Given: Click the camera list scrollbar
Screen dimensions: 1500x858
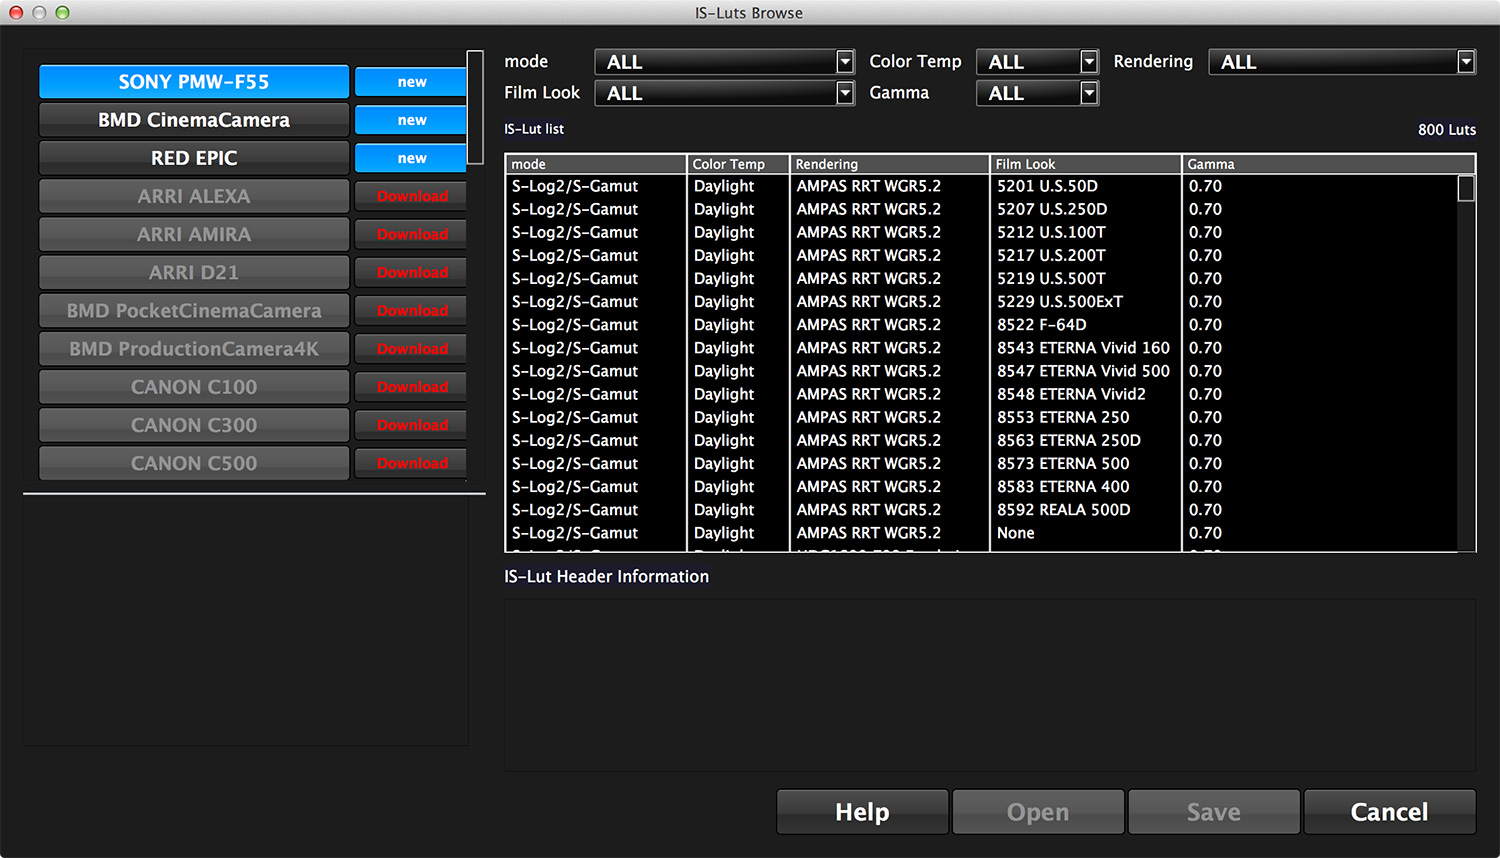Looking at the screenshot, I should [475, 107].
